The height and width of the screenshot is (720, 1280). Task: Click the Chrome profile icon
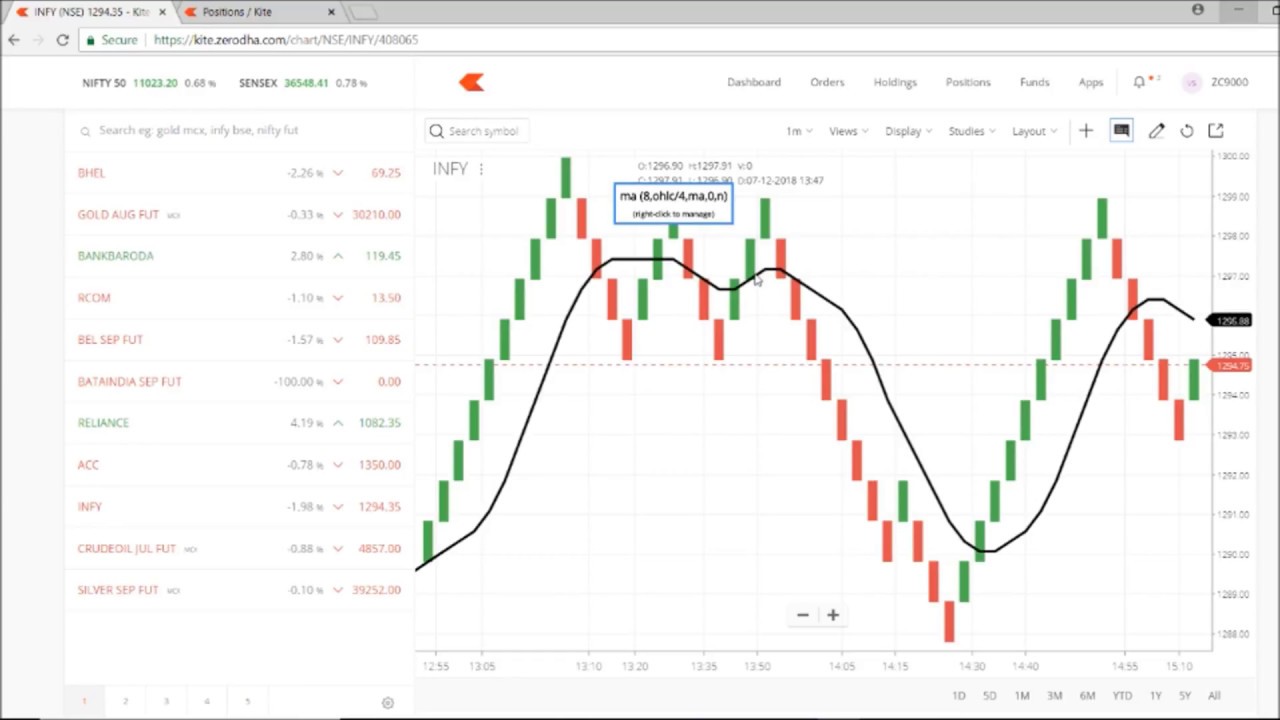click(x=1198, y=10)
